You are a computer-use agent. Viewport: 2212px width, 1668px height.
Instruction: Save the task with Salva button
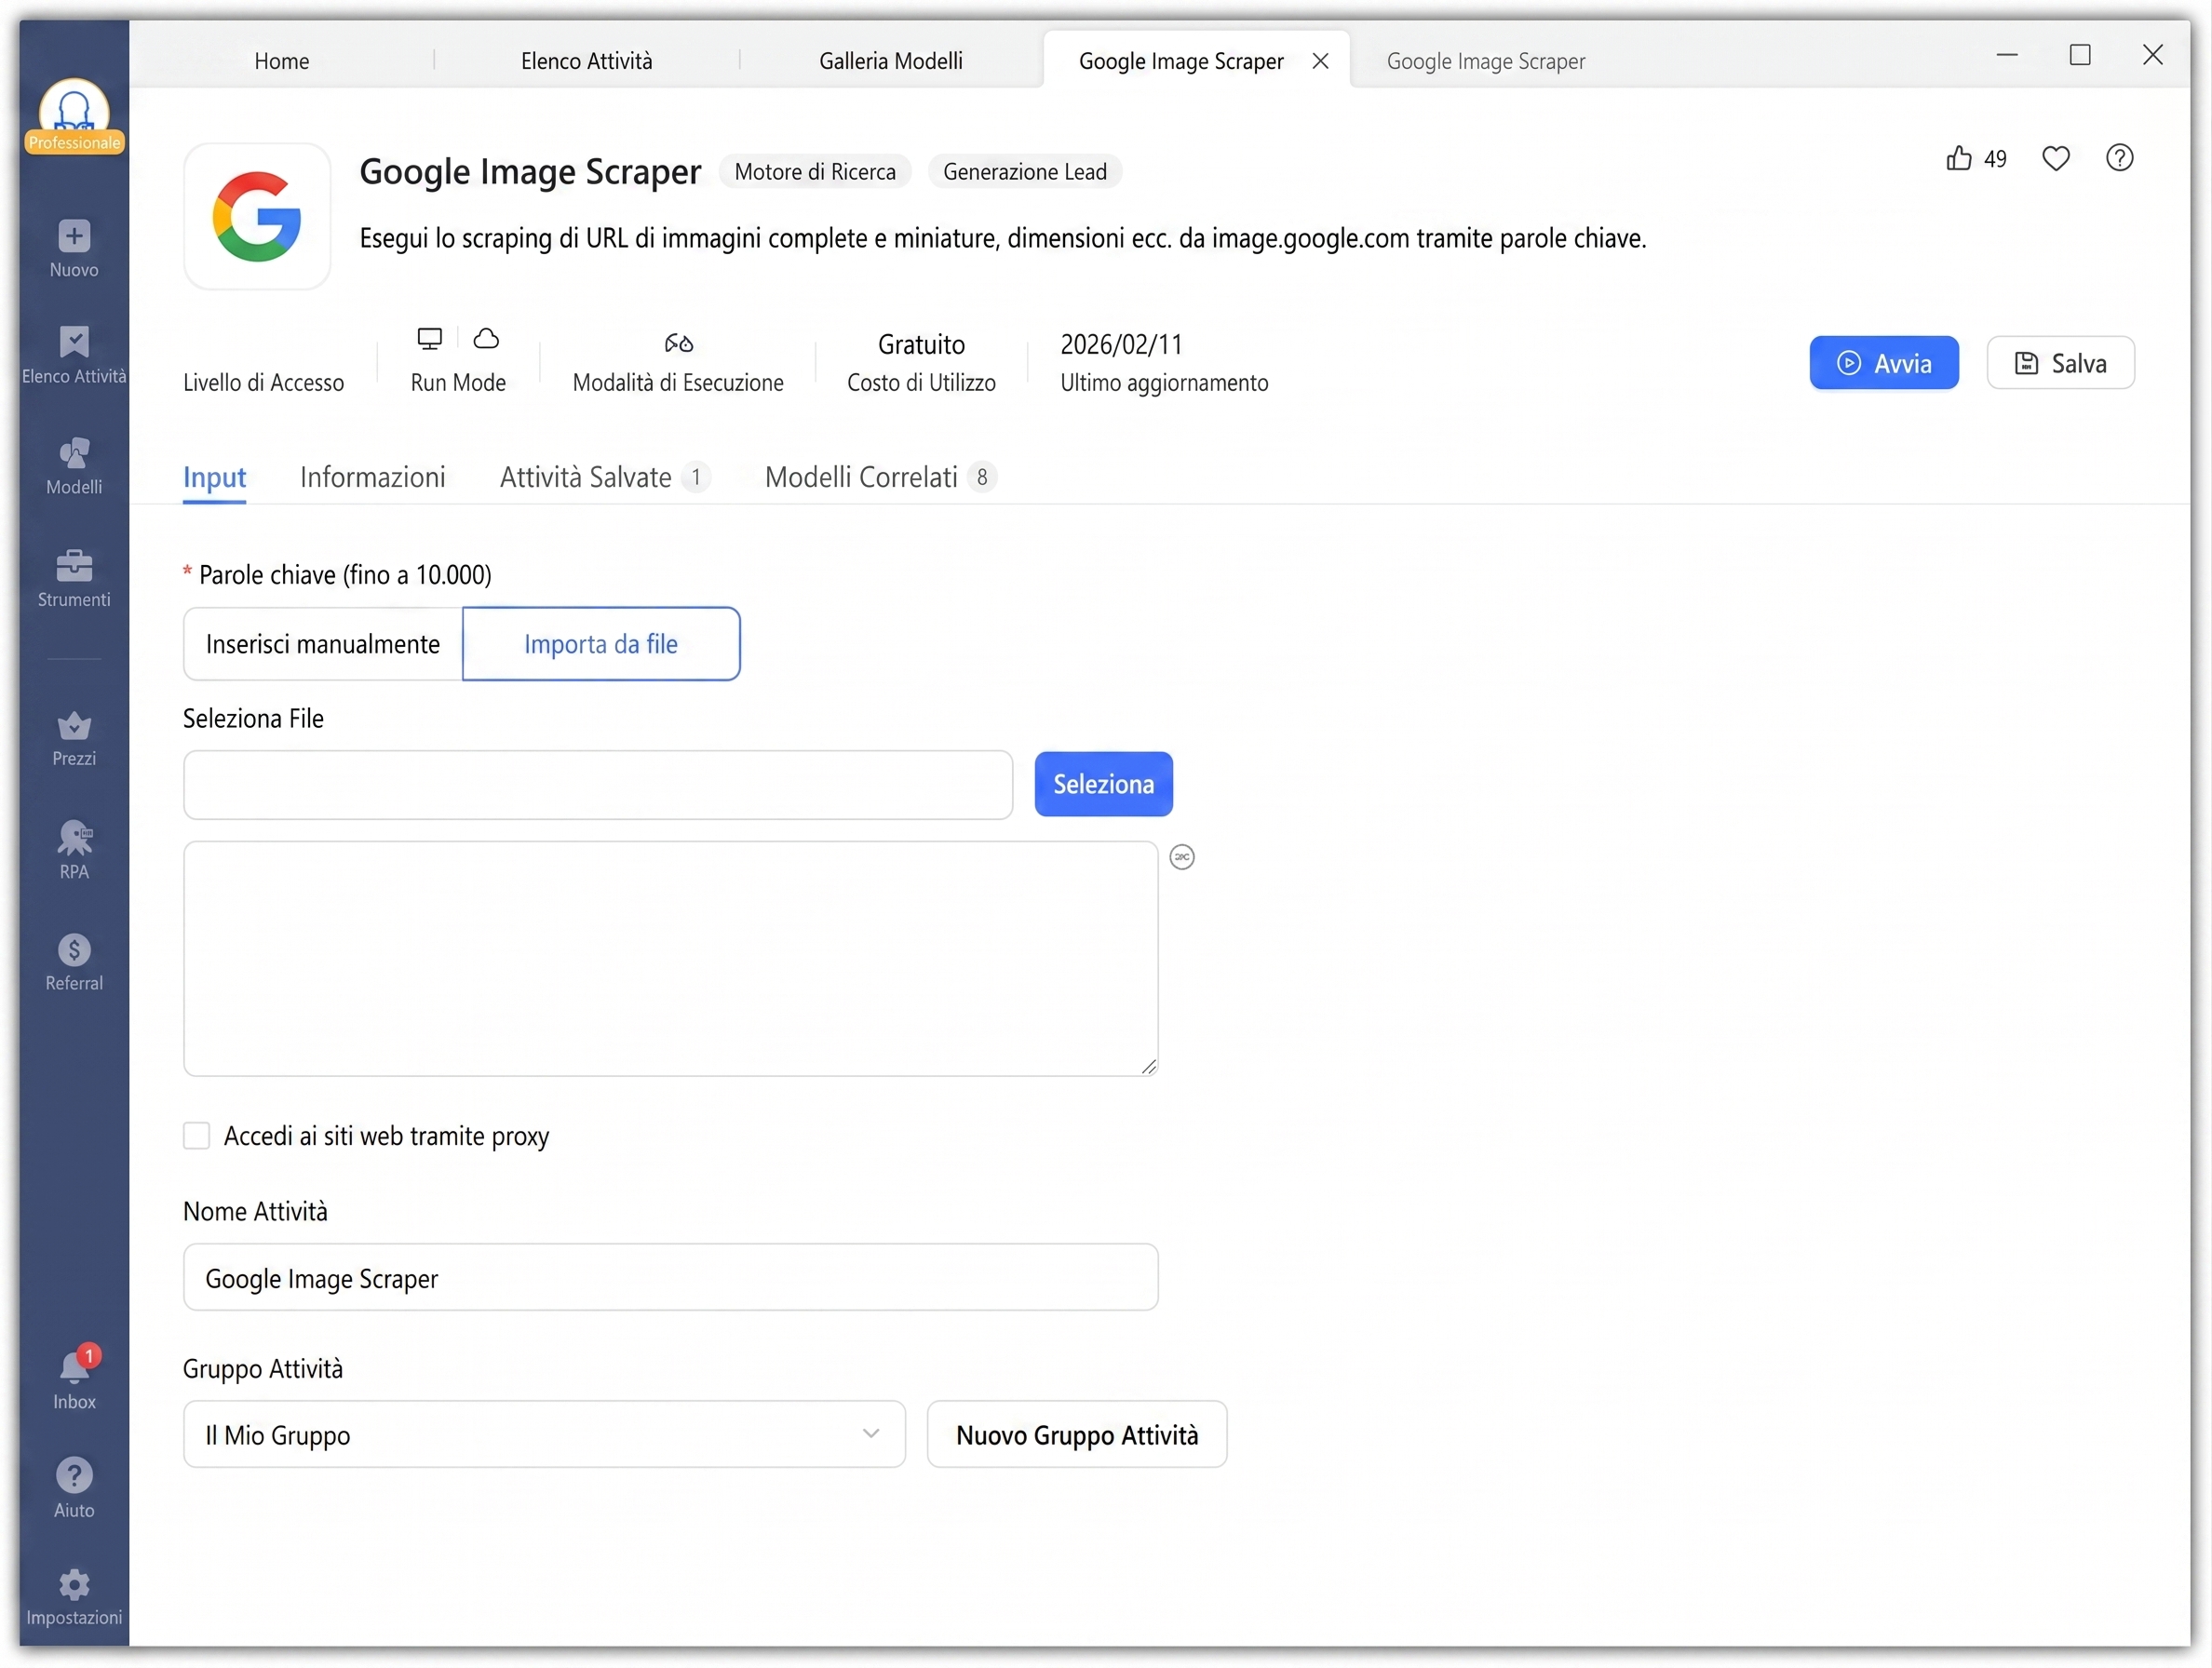pos(2061,363)
